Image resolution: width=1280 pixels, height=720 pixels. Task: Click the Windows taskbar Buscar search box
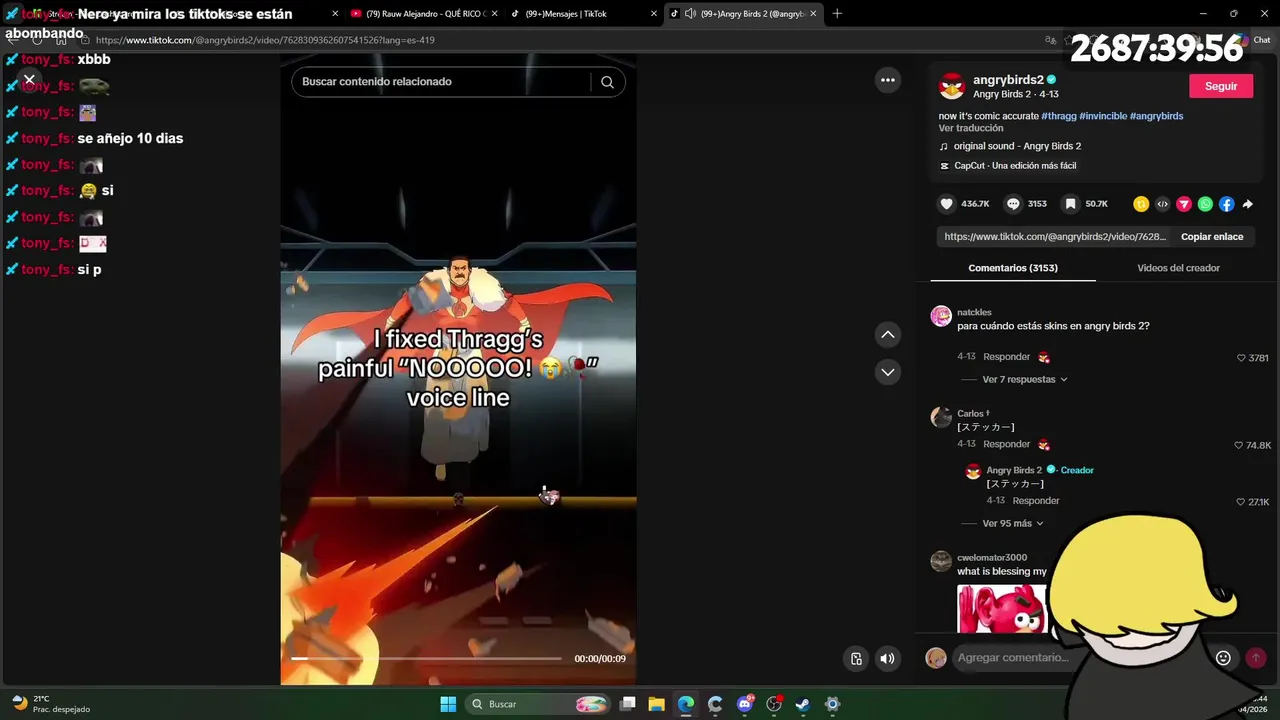point(539,704)
